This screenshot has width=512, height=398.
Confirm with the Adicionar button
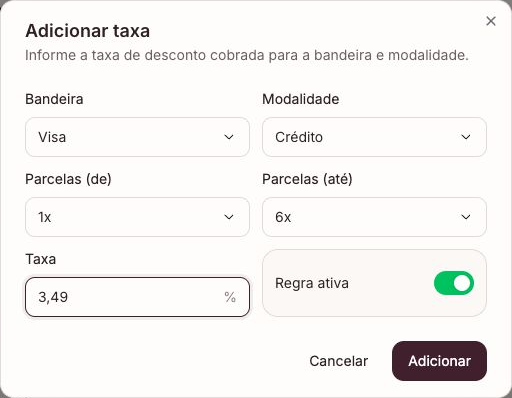tap(439, 361)
